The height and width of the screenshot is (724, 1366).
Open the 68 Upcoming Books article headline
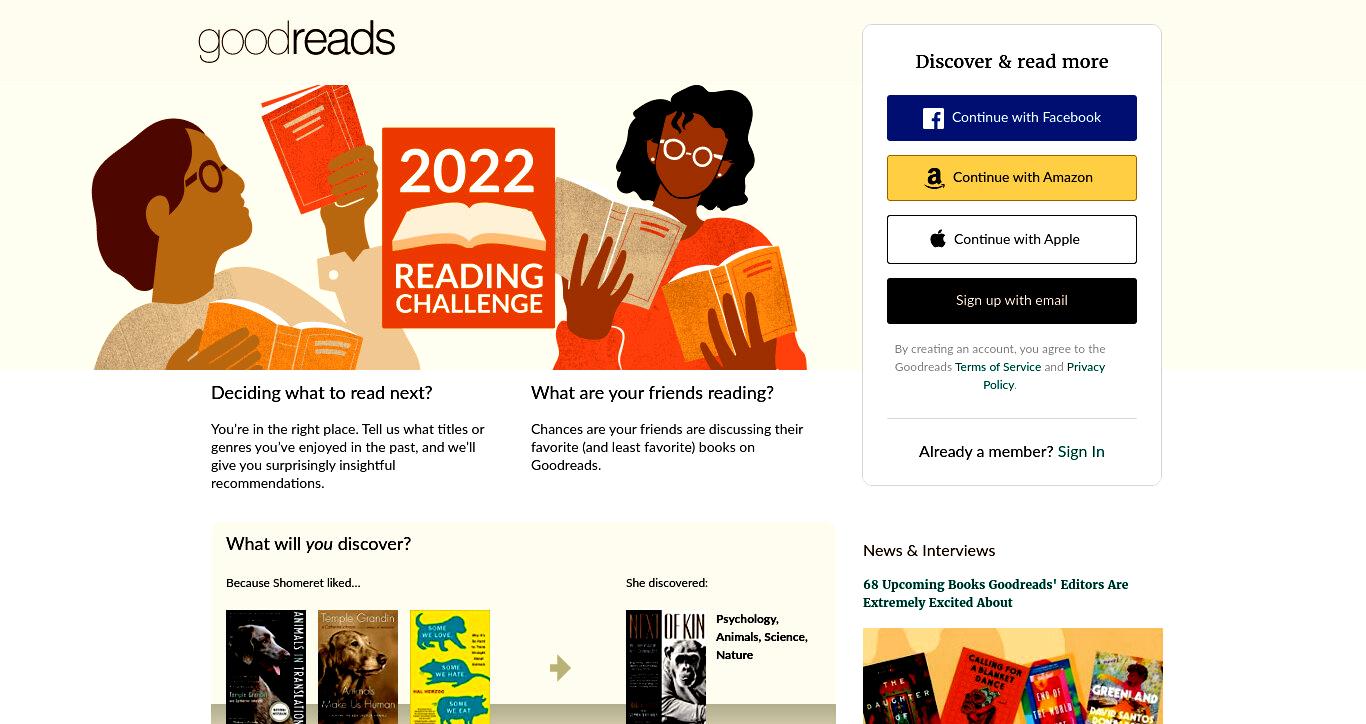996,594
